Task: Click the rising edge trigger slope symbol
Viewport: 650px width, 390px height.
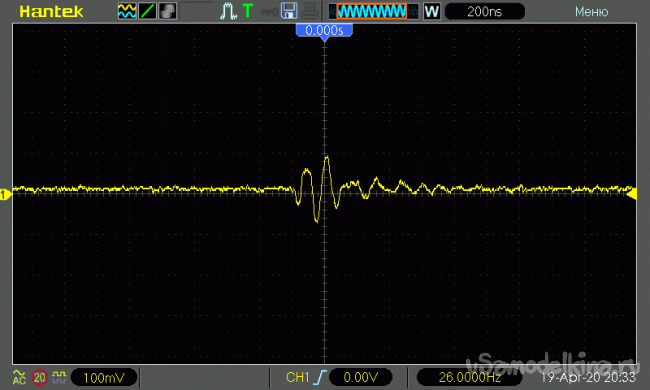Action: tap(320, 377)
